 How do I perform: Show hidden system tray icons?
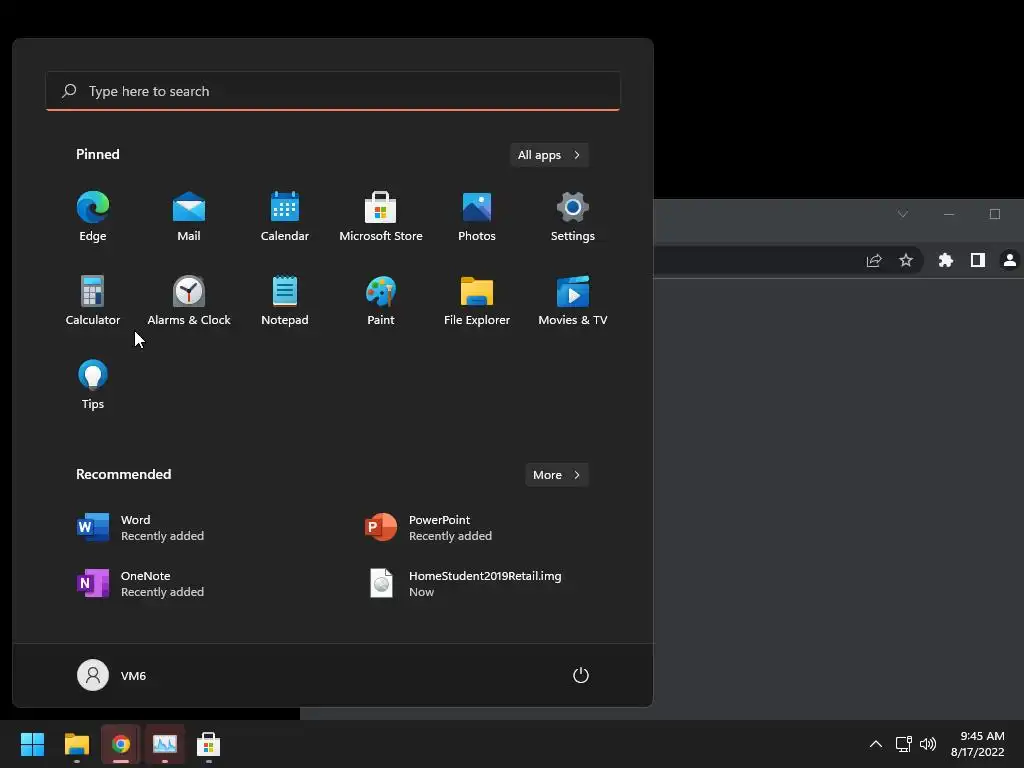click(x=876, y=744)
